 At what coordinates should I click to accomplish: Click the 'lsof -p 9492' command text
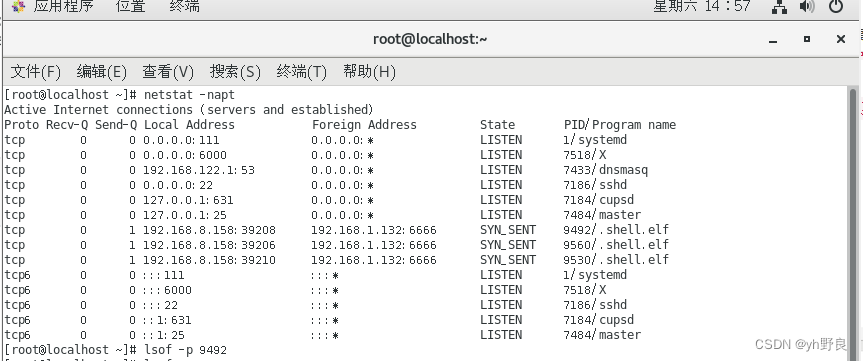pos(185,350)
